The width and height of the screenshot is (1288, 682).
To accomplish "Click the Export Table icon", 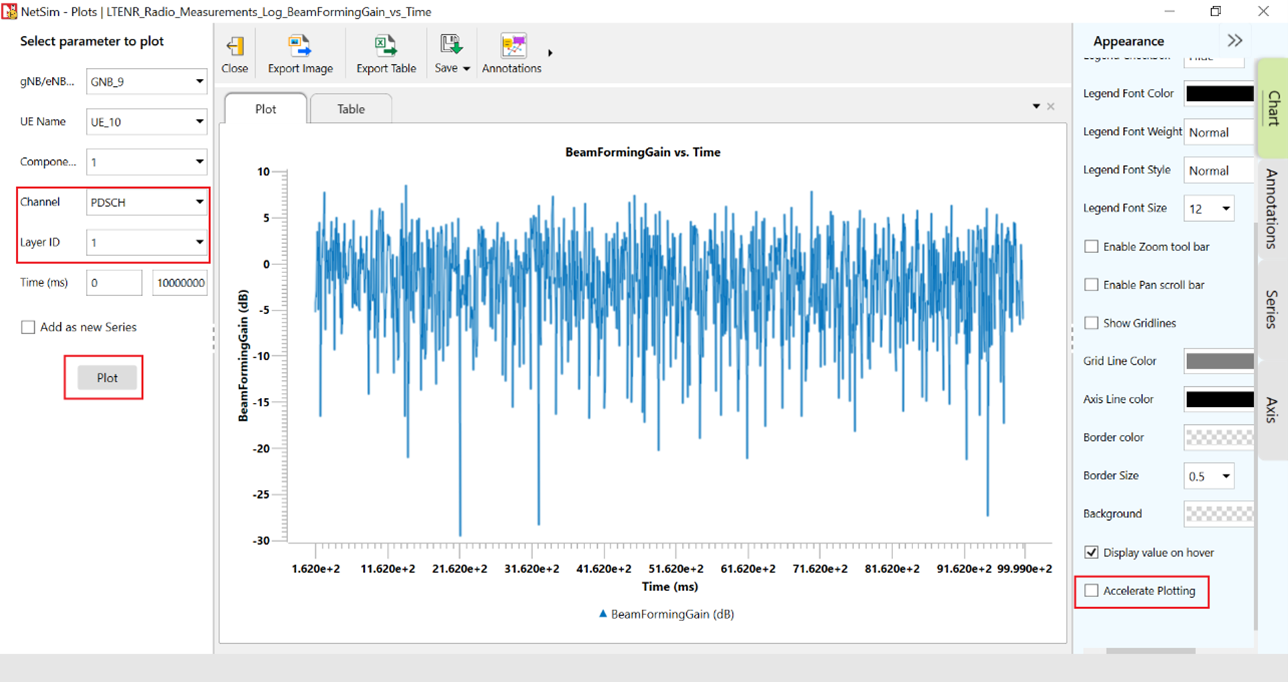I will click(x=386, y=54).
